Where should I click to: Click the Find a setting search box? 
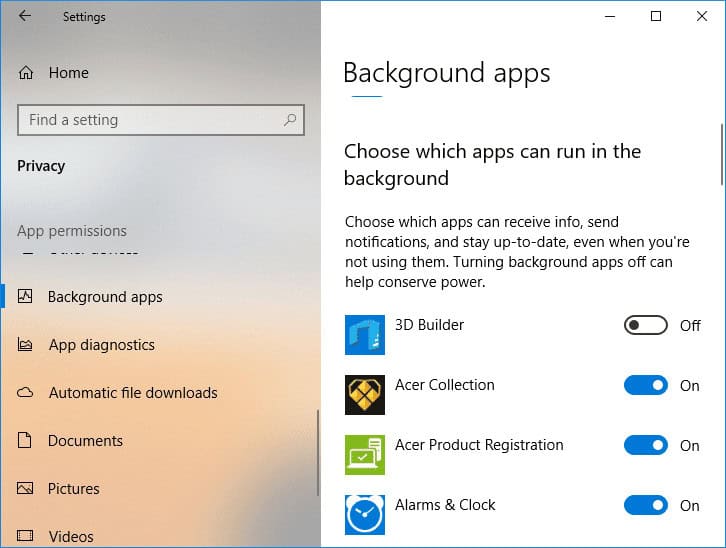pos(161,120)
